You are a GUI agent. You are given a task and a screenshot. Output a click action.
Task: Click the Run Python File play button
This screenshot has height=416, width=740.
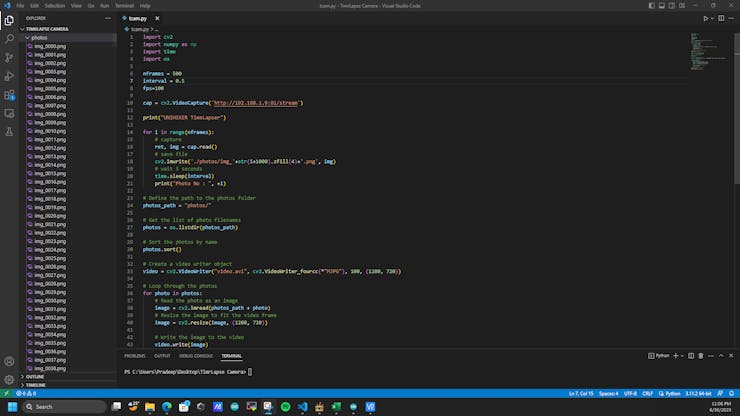coord(705,18)
